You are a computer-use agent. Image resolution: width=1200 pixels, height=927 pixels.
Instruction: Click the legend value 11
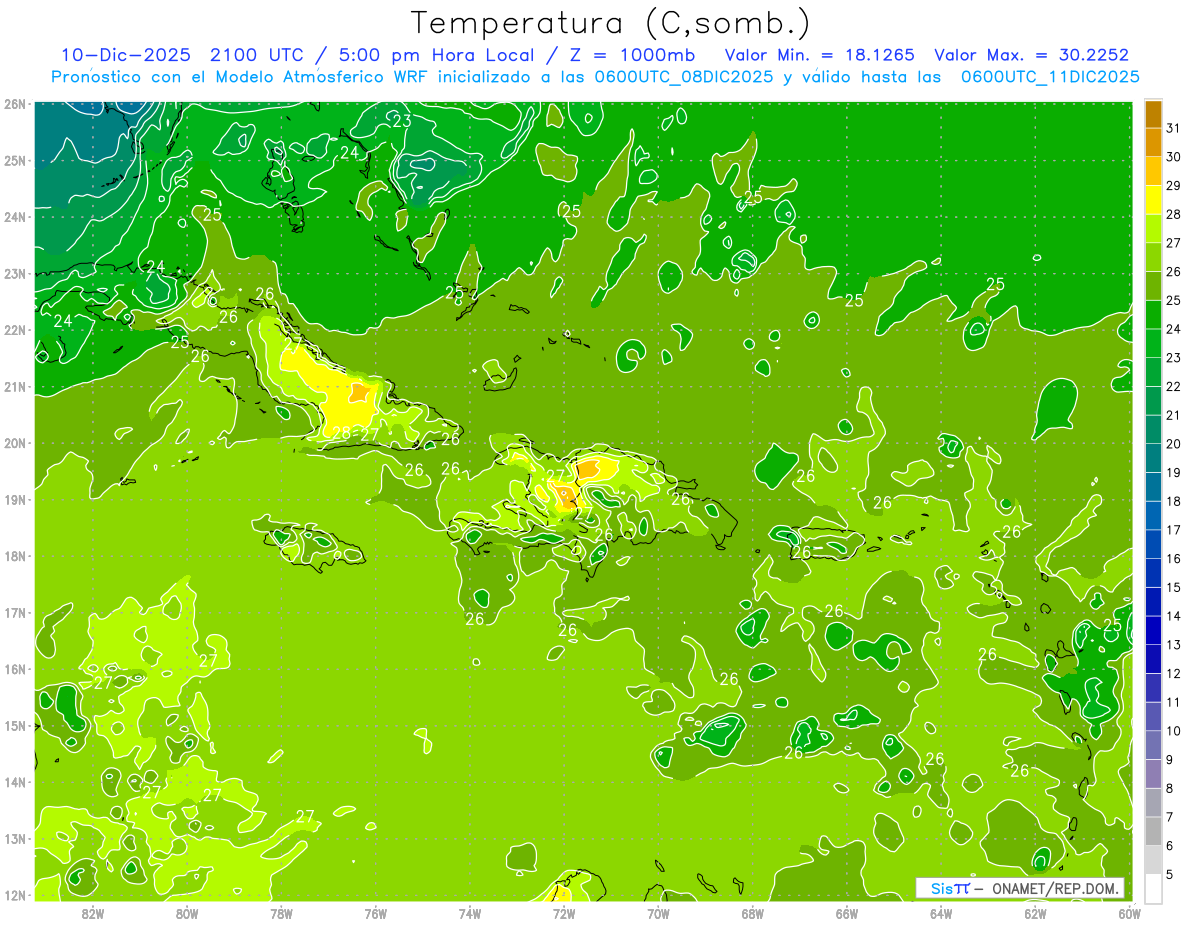1174,702
